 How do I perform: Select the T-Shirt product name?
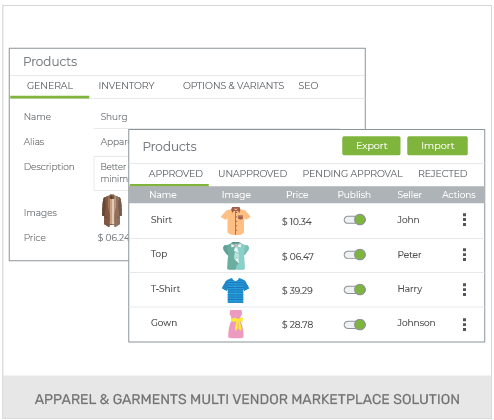click(x=165, y=289)
